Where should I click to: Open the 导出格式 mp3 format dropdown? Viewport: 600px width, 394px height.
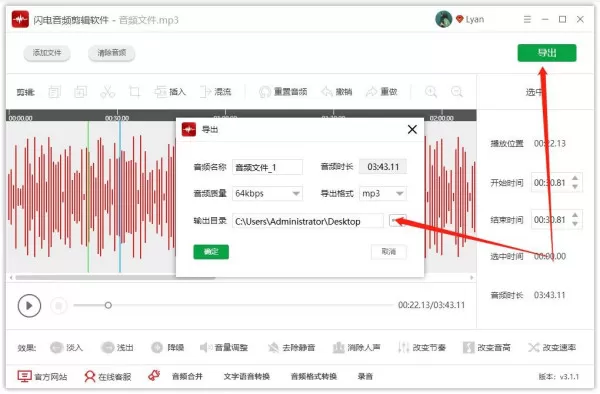(x=383, y=194)
